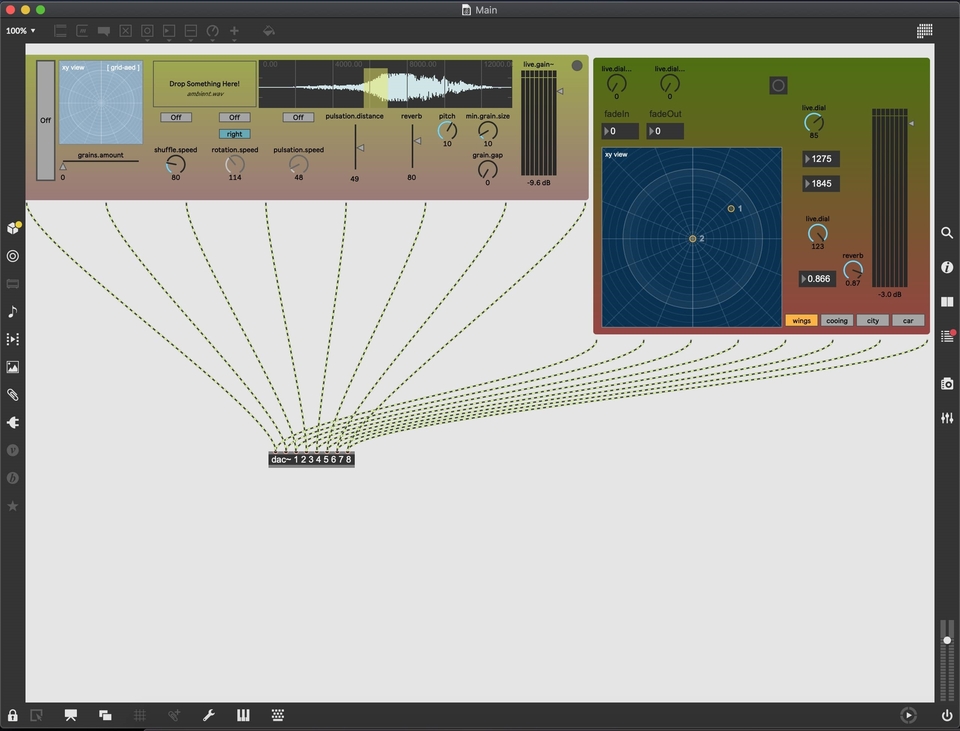Add a new object box from toolbar
Viewport: 960px width, 731px height.
(x=60, y=31)
